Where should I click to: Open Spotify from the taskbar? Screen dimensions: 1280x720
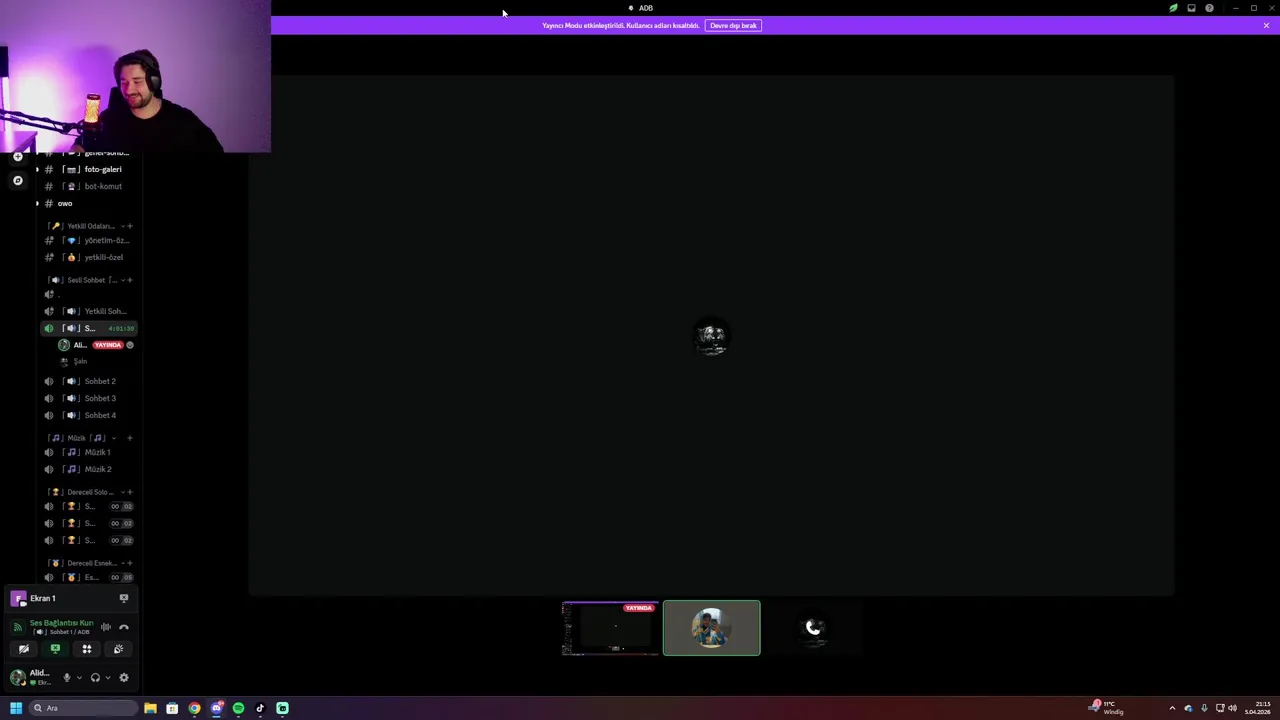point(238,708)
